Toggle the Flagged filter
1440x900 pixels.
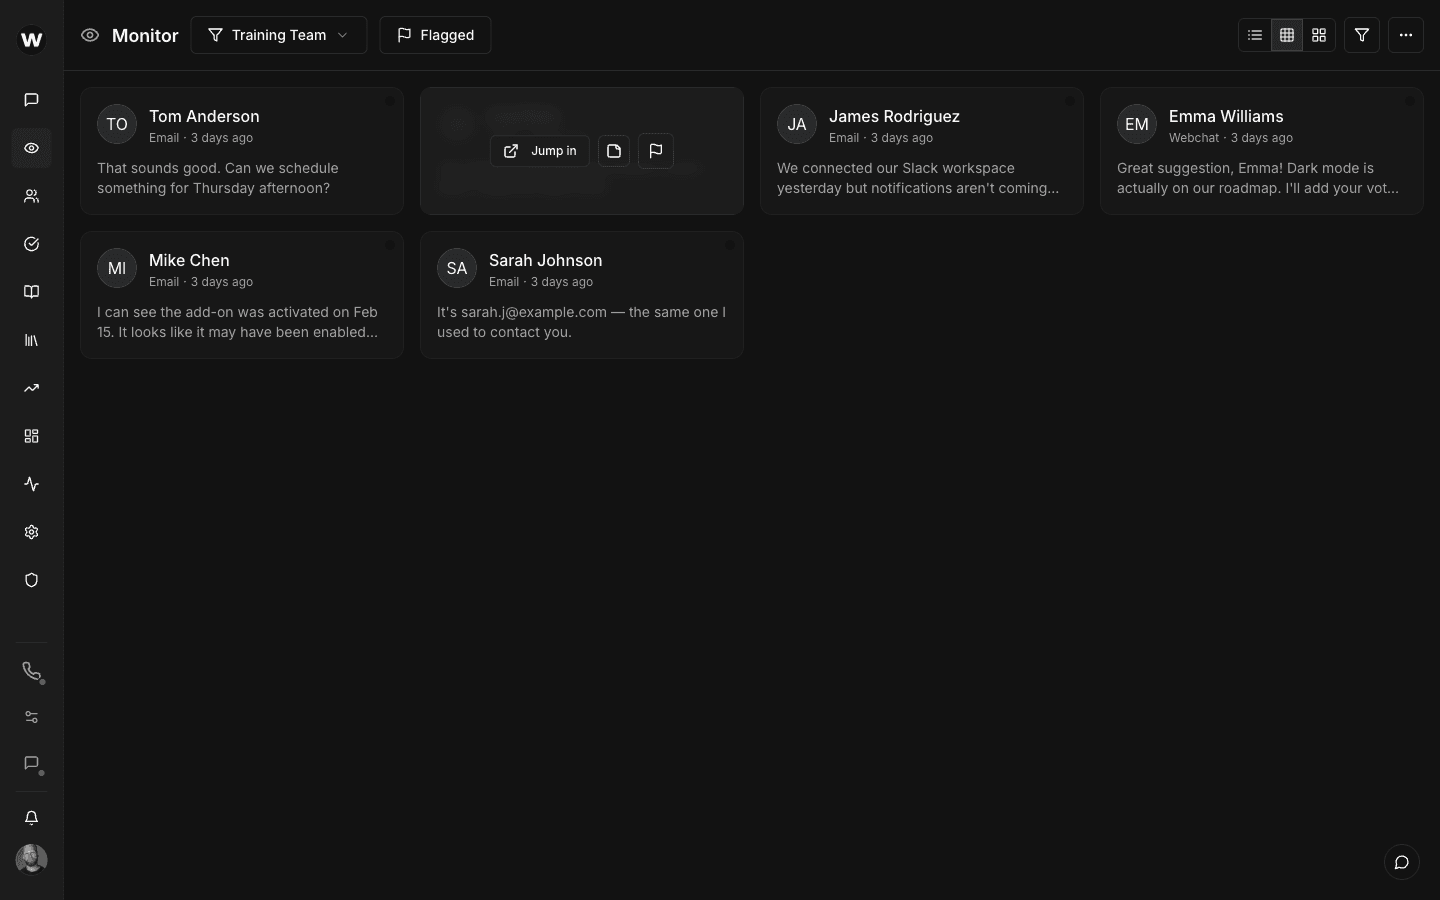tap(435, 35)
